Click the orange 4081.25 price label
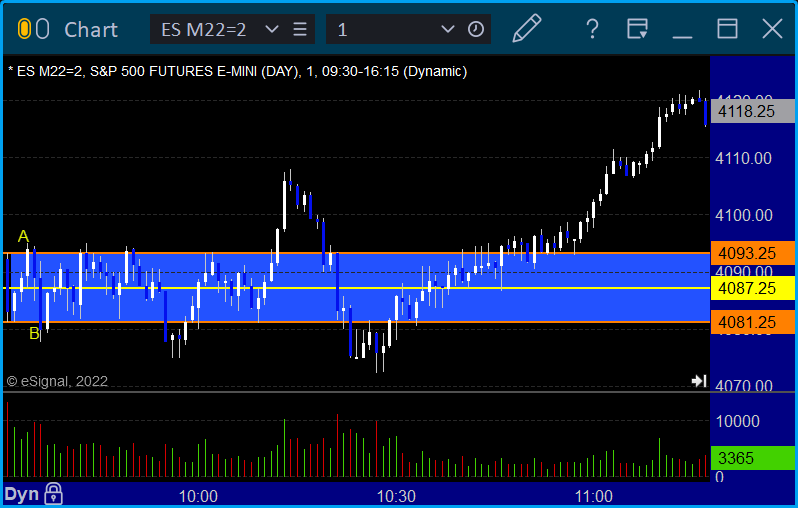798x508 pixels. click(x=752, y=322)
